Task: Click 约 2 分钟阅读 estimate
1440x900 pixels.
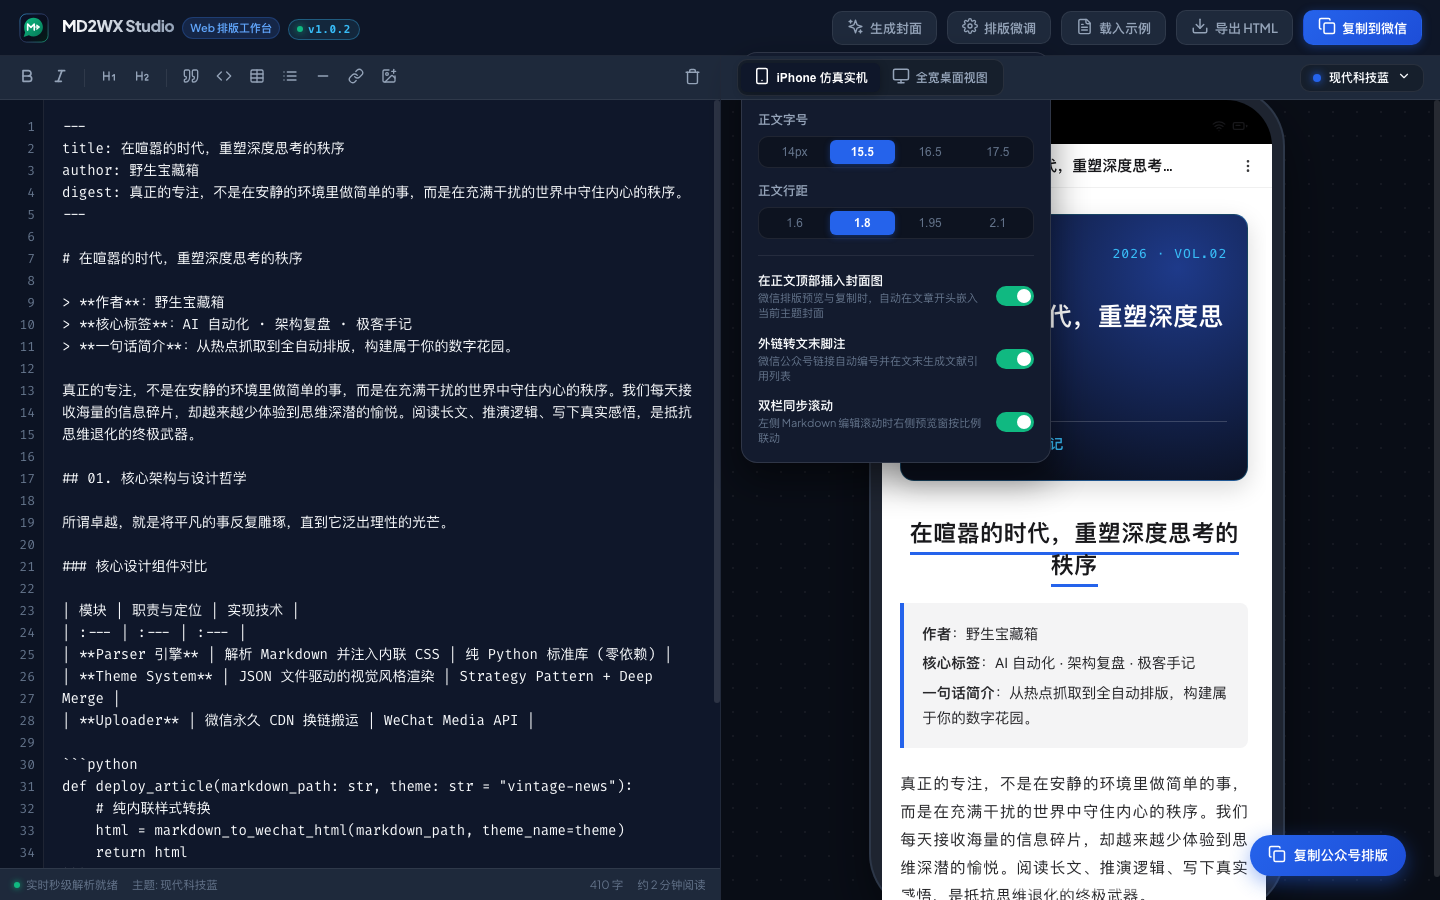Action: pos(671,885)
